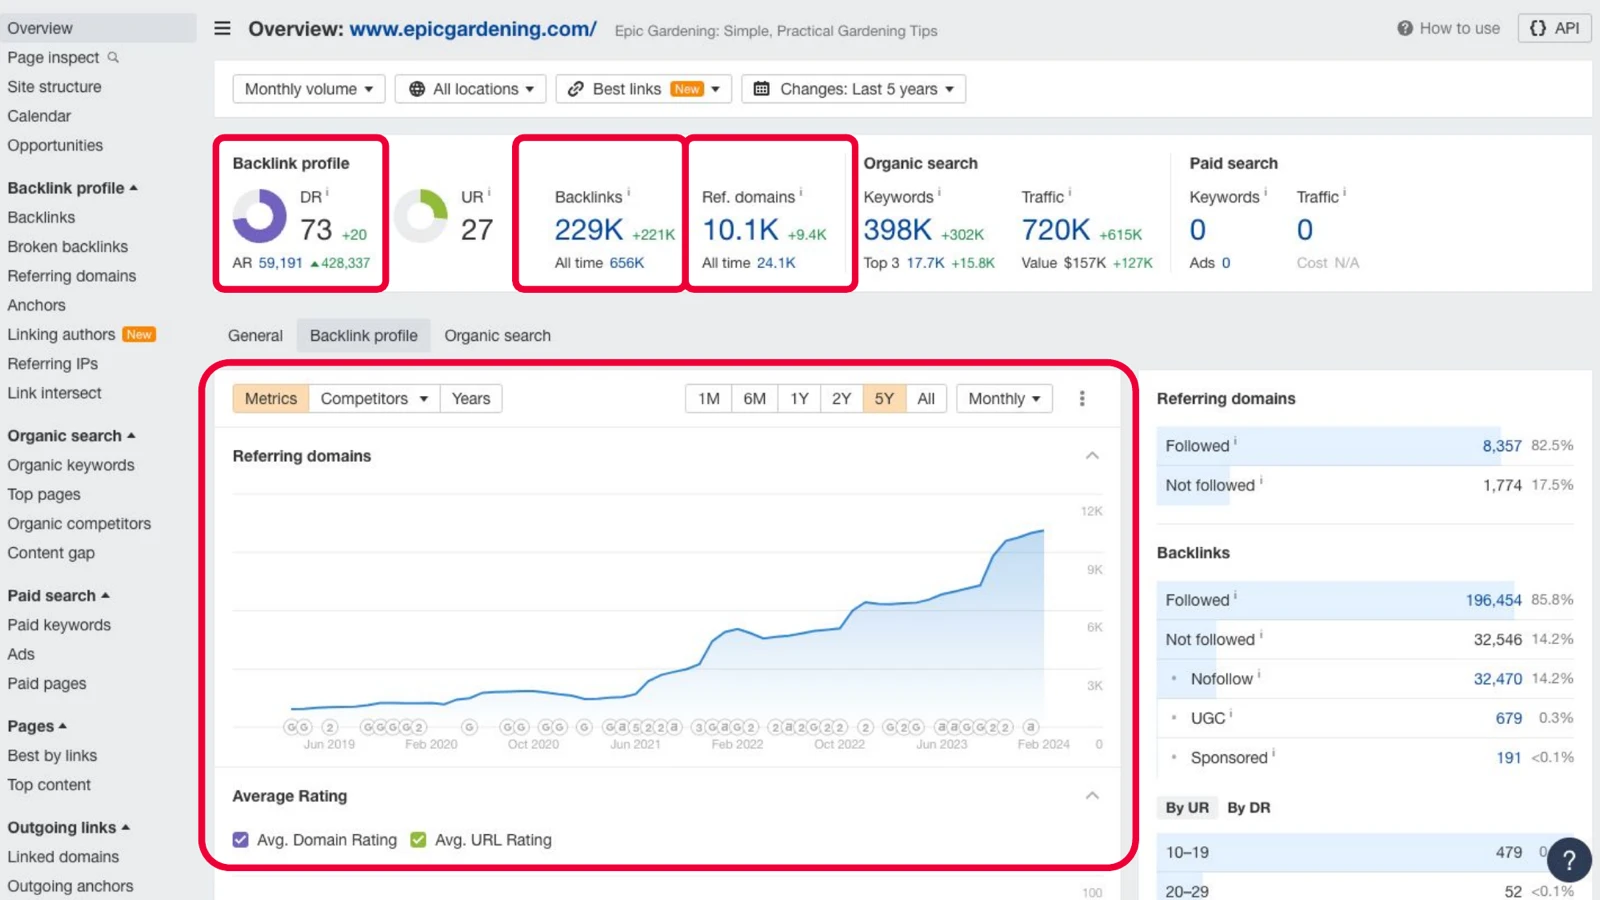Click the globe icon in All locations
This screenshot has height=900, width=1600.
(x=417, y=89)
